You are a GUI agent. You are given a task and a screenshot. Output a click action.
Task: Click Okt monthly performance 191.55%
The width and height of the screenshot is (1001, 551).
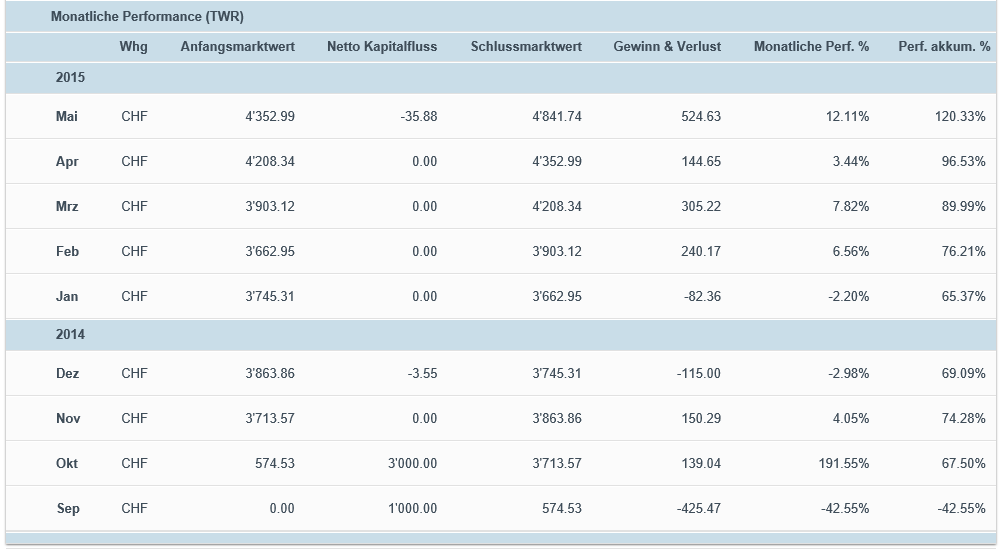coord(844,464)
